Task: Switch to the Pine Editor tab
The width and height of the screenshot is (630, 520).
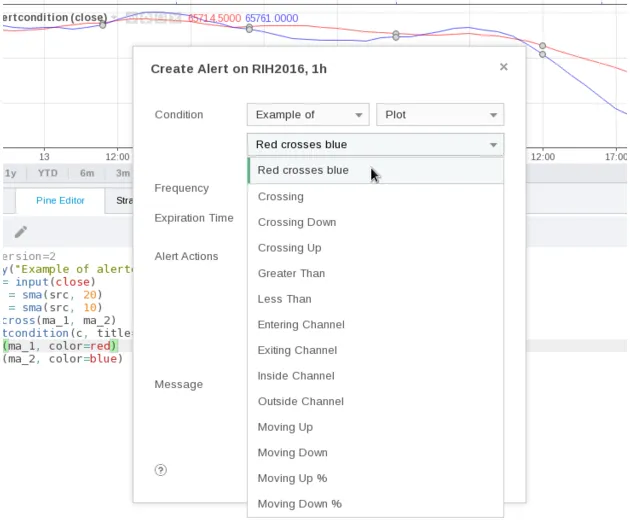Action: pyautogui.click(x=60, y=200)
